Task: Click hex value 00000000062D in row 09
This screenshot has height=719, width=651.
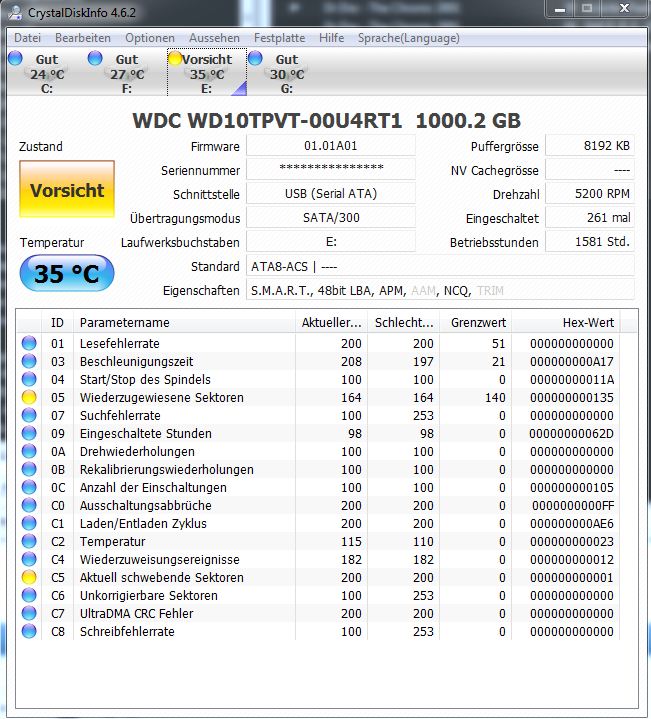Action: [571, 433]
